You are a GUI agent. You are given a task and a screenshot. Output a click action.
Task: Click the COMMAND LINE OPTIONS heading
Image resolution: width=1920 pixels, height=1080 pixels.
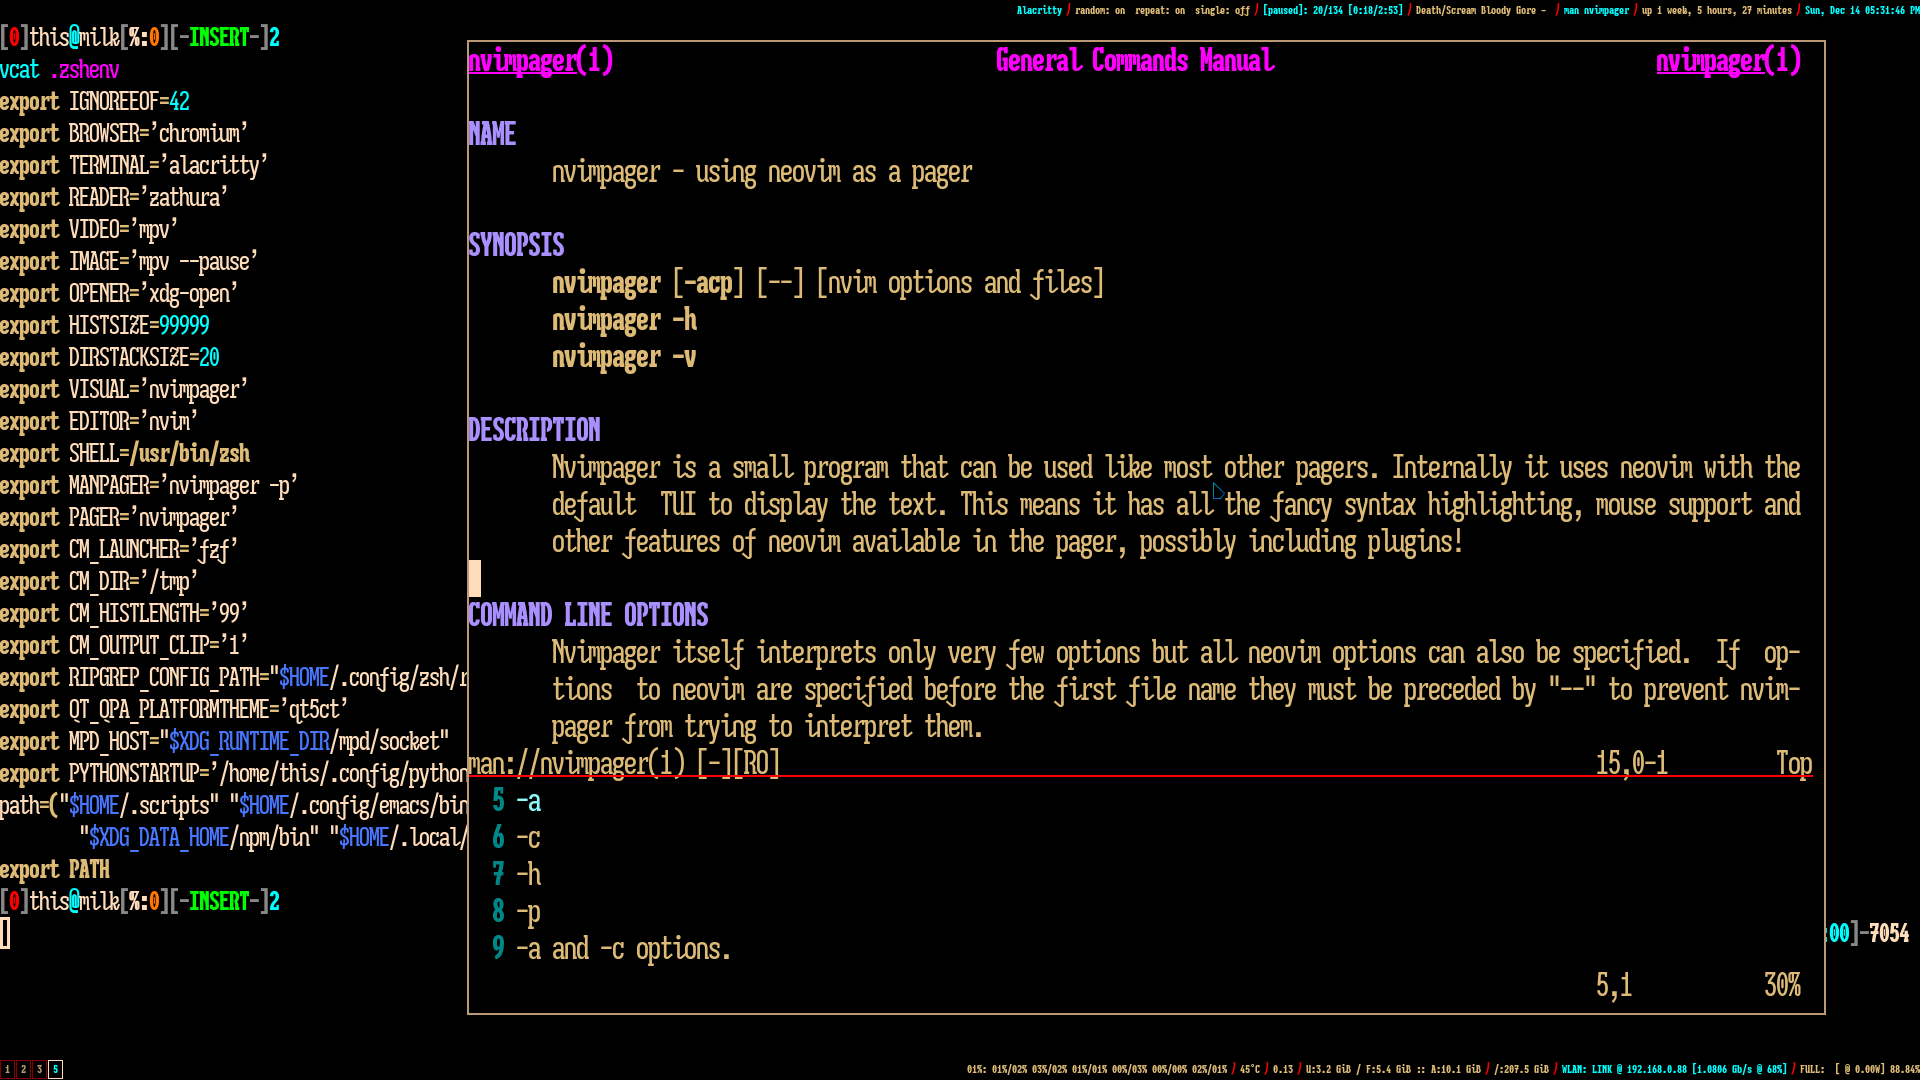pyautogui.click(x=588, y=615)
